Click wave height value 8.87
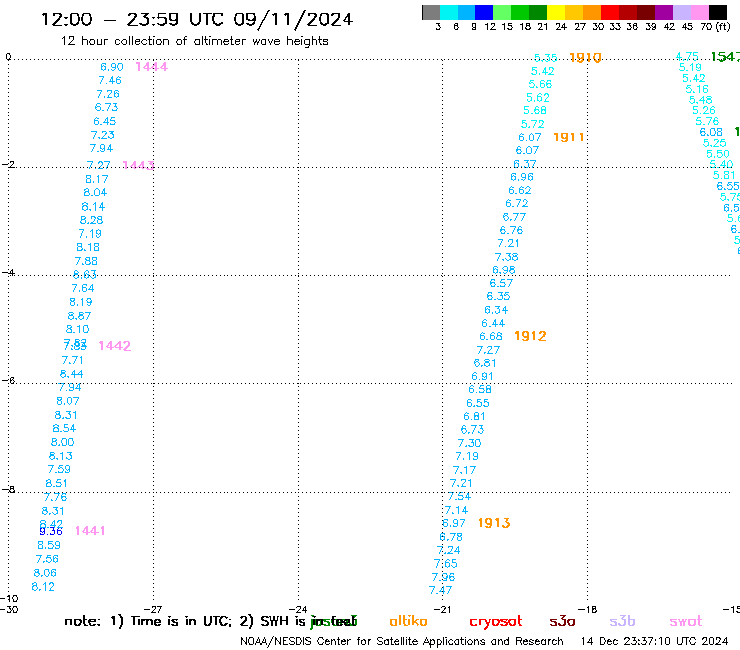Screen dimensions: 740x650 point(79,316)
